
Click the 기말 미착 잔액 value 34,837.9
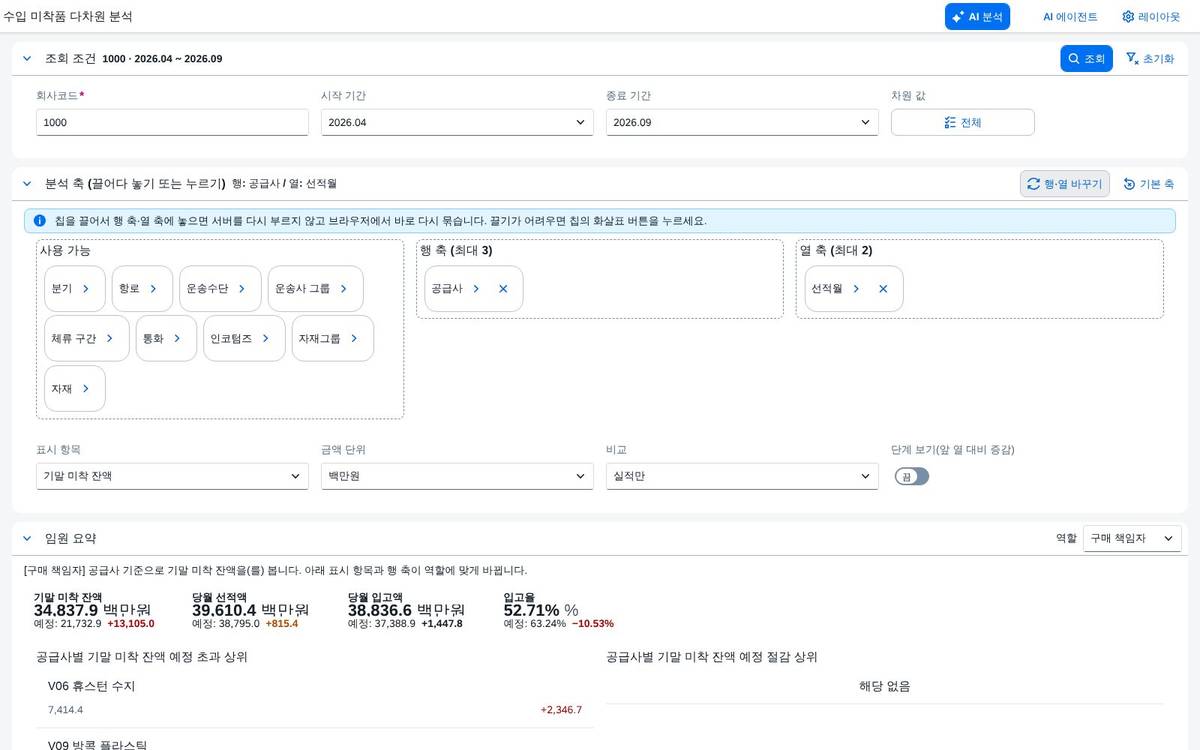66,610
